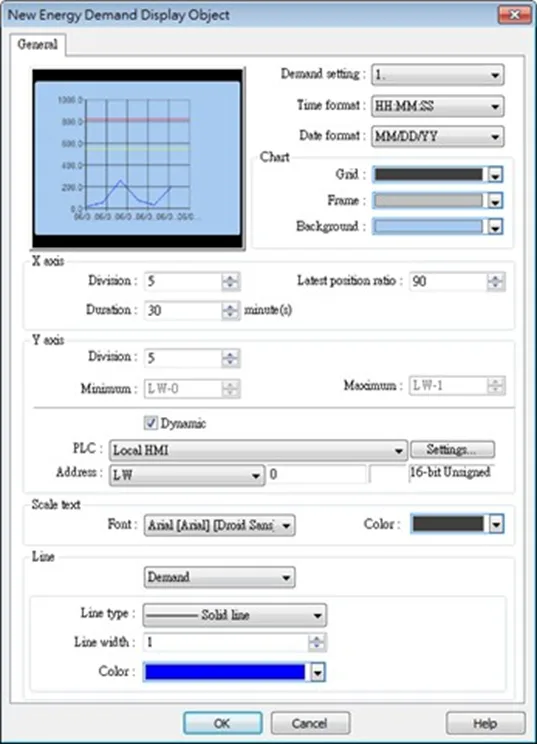Confirm with the OK button
Screen dimensions: 537x744
tap(222, 723)
